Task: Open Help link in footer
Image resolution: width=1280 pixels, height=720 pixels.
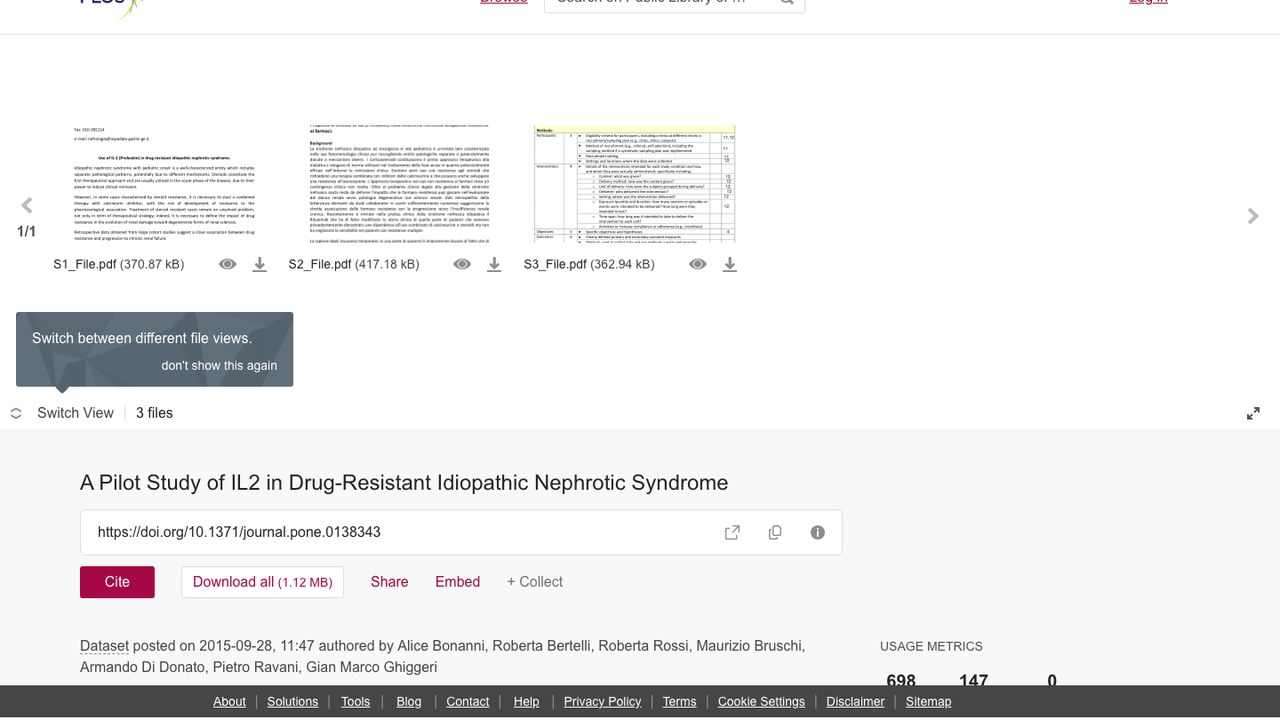Action: [x=526, y=702]
